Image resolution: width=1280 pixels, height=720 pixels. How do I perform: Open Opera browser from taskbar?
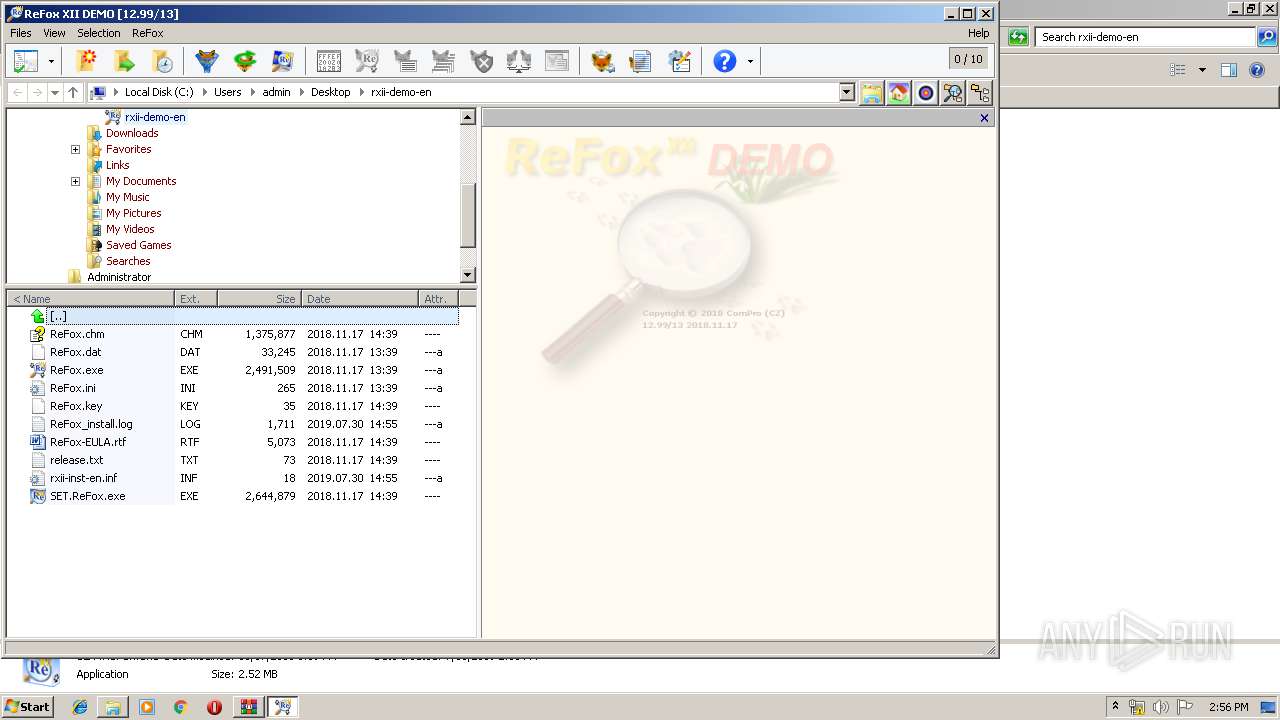pyautogui.click(x=214, y=707)
